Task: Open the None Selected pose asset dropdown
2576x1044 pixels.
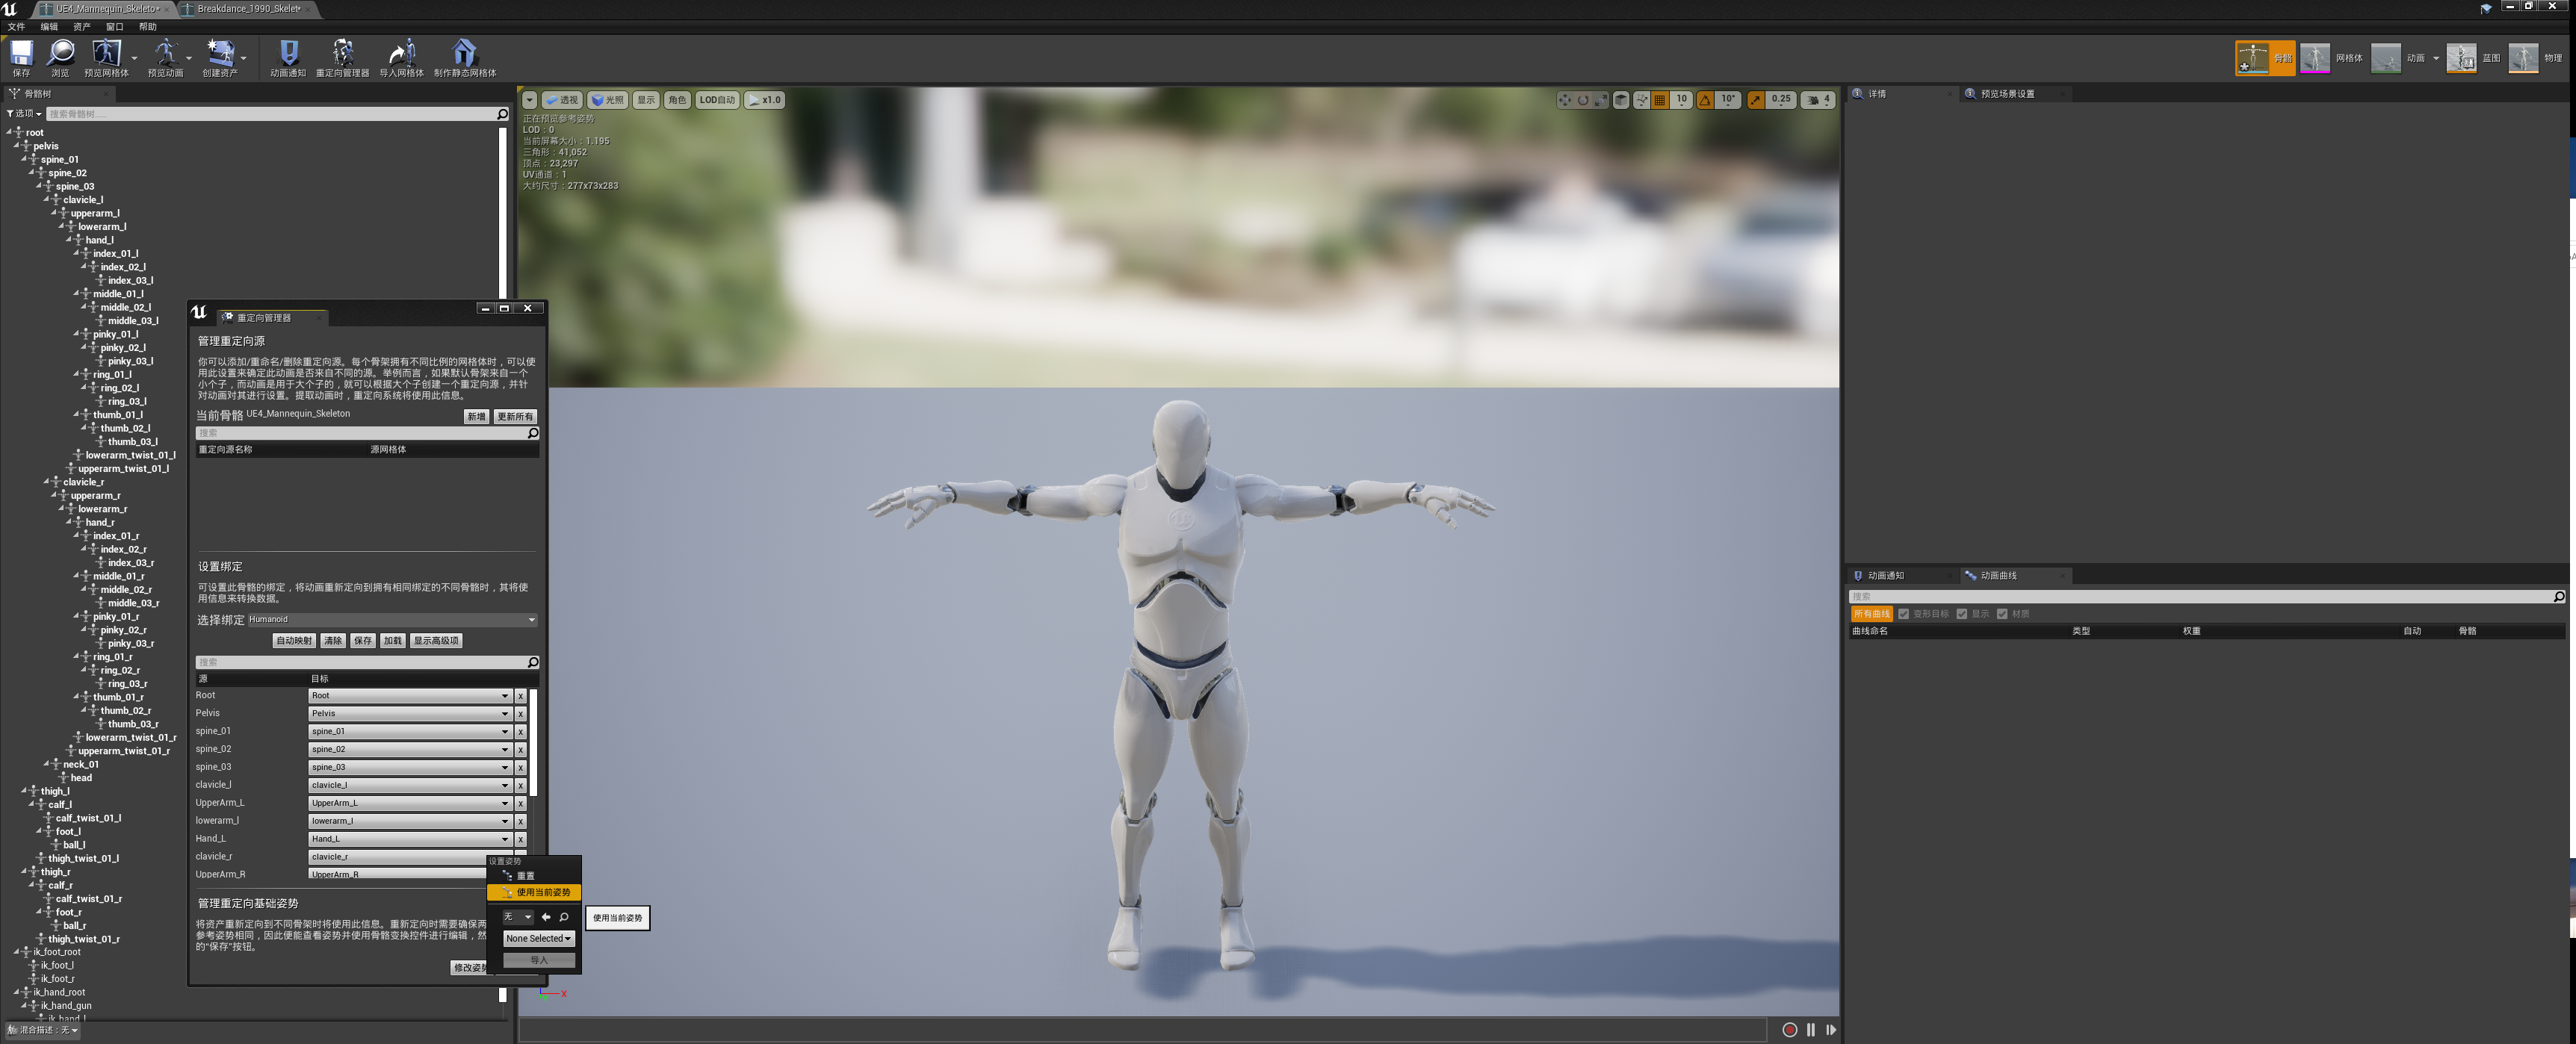Action: [x=538, y=938]
